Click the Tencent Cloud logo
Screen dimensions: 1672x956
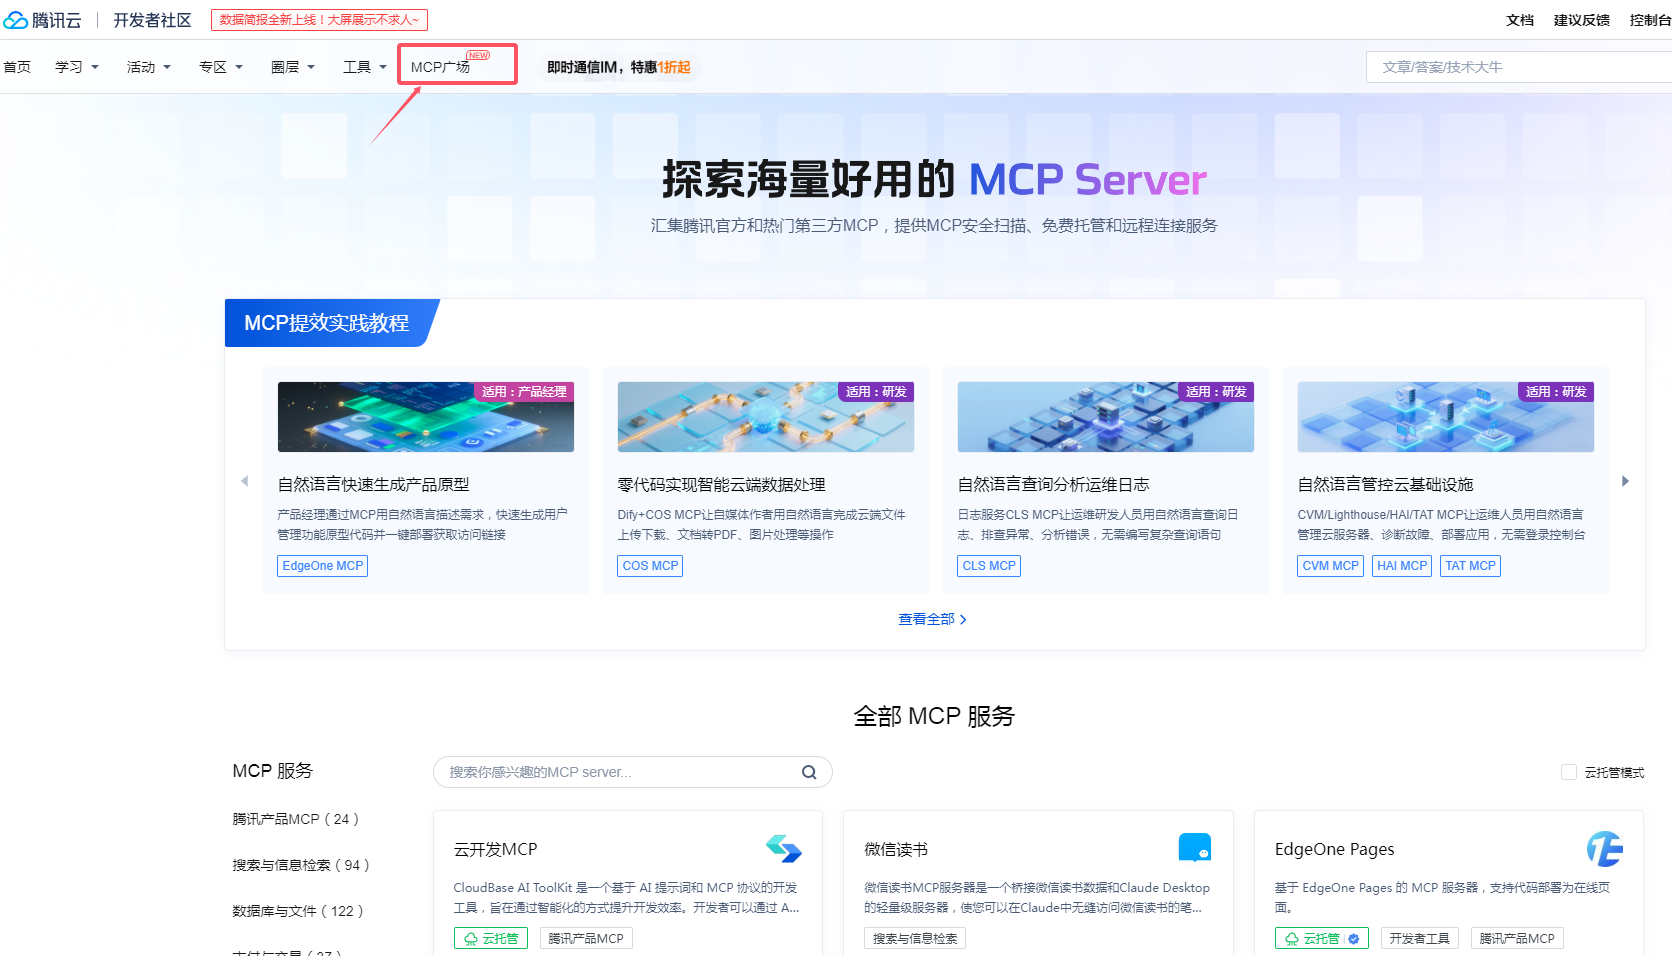[x=42, y=20]
